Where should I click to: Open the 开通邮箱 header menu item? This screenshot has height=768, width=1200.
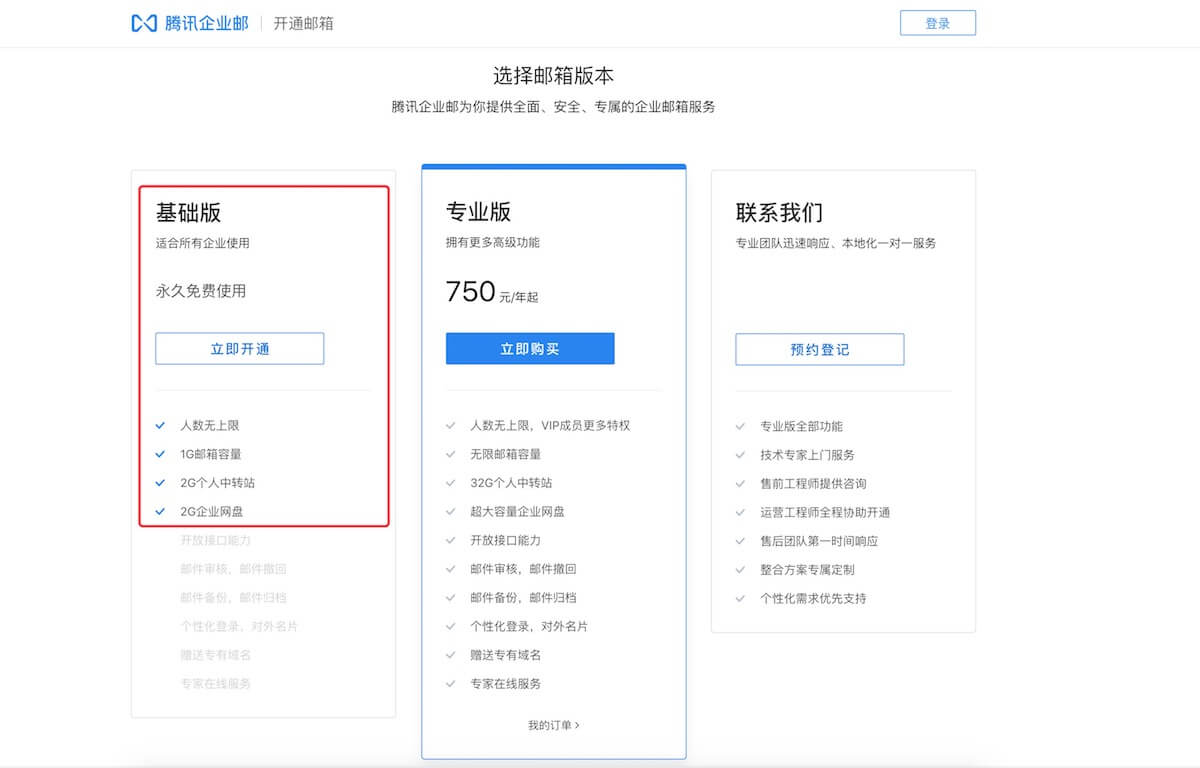(x=304, y=22)
